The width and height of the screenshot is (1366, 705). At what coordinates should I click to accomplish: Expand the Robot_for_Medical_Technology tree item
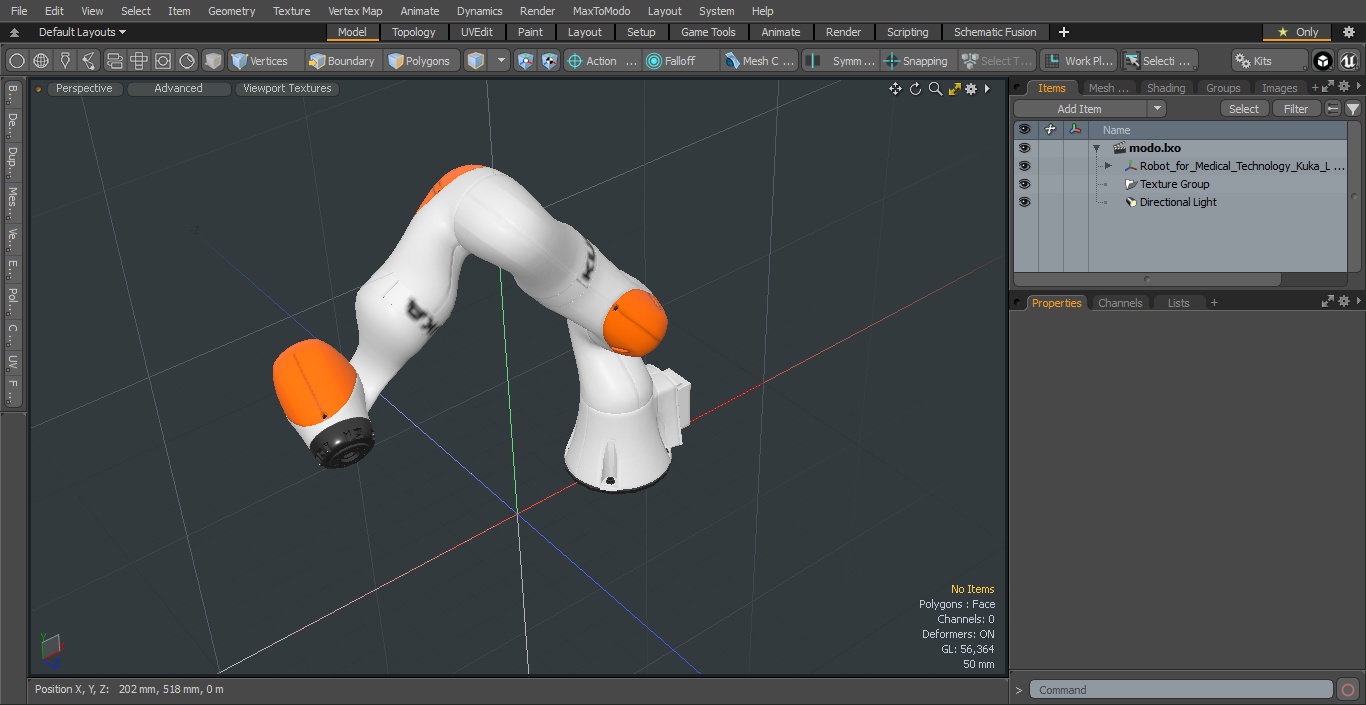(1108, 166)
